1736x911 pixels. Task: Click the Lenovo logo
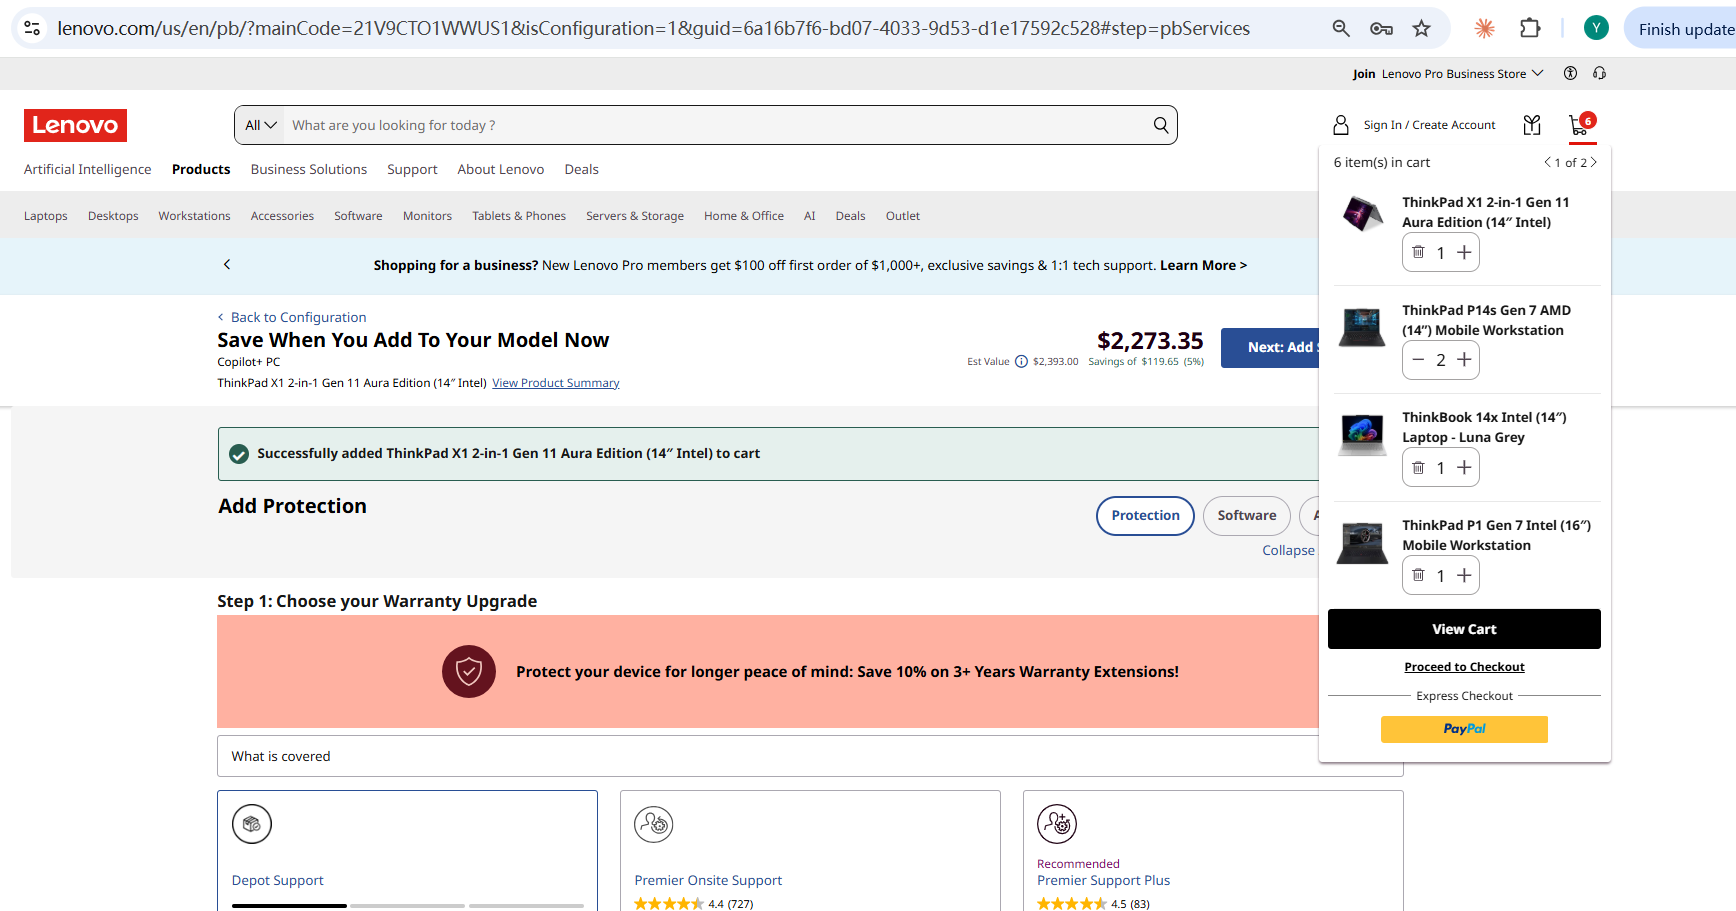(x=75, y=125)
